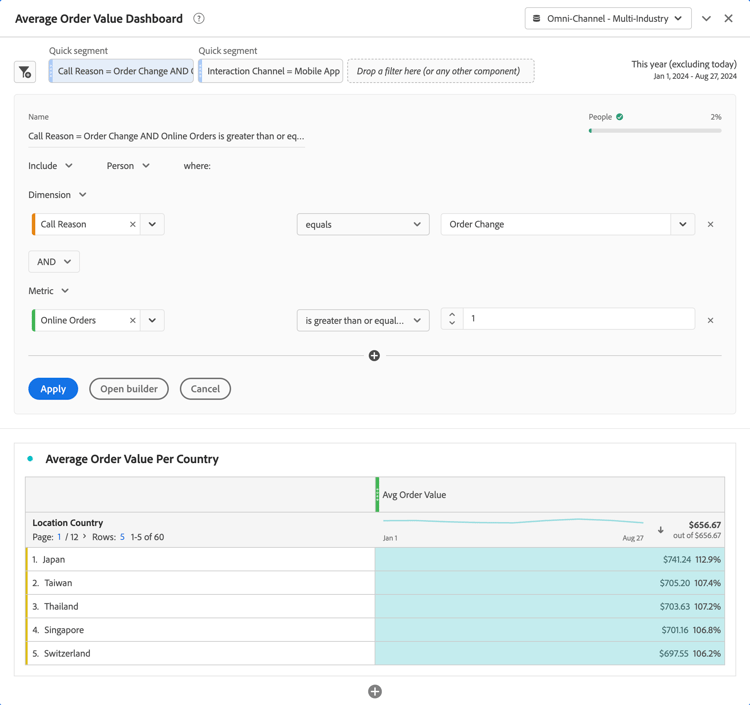Select the Japan row
Screen dimensions: 750x705
[200, 560]
